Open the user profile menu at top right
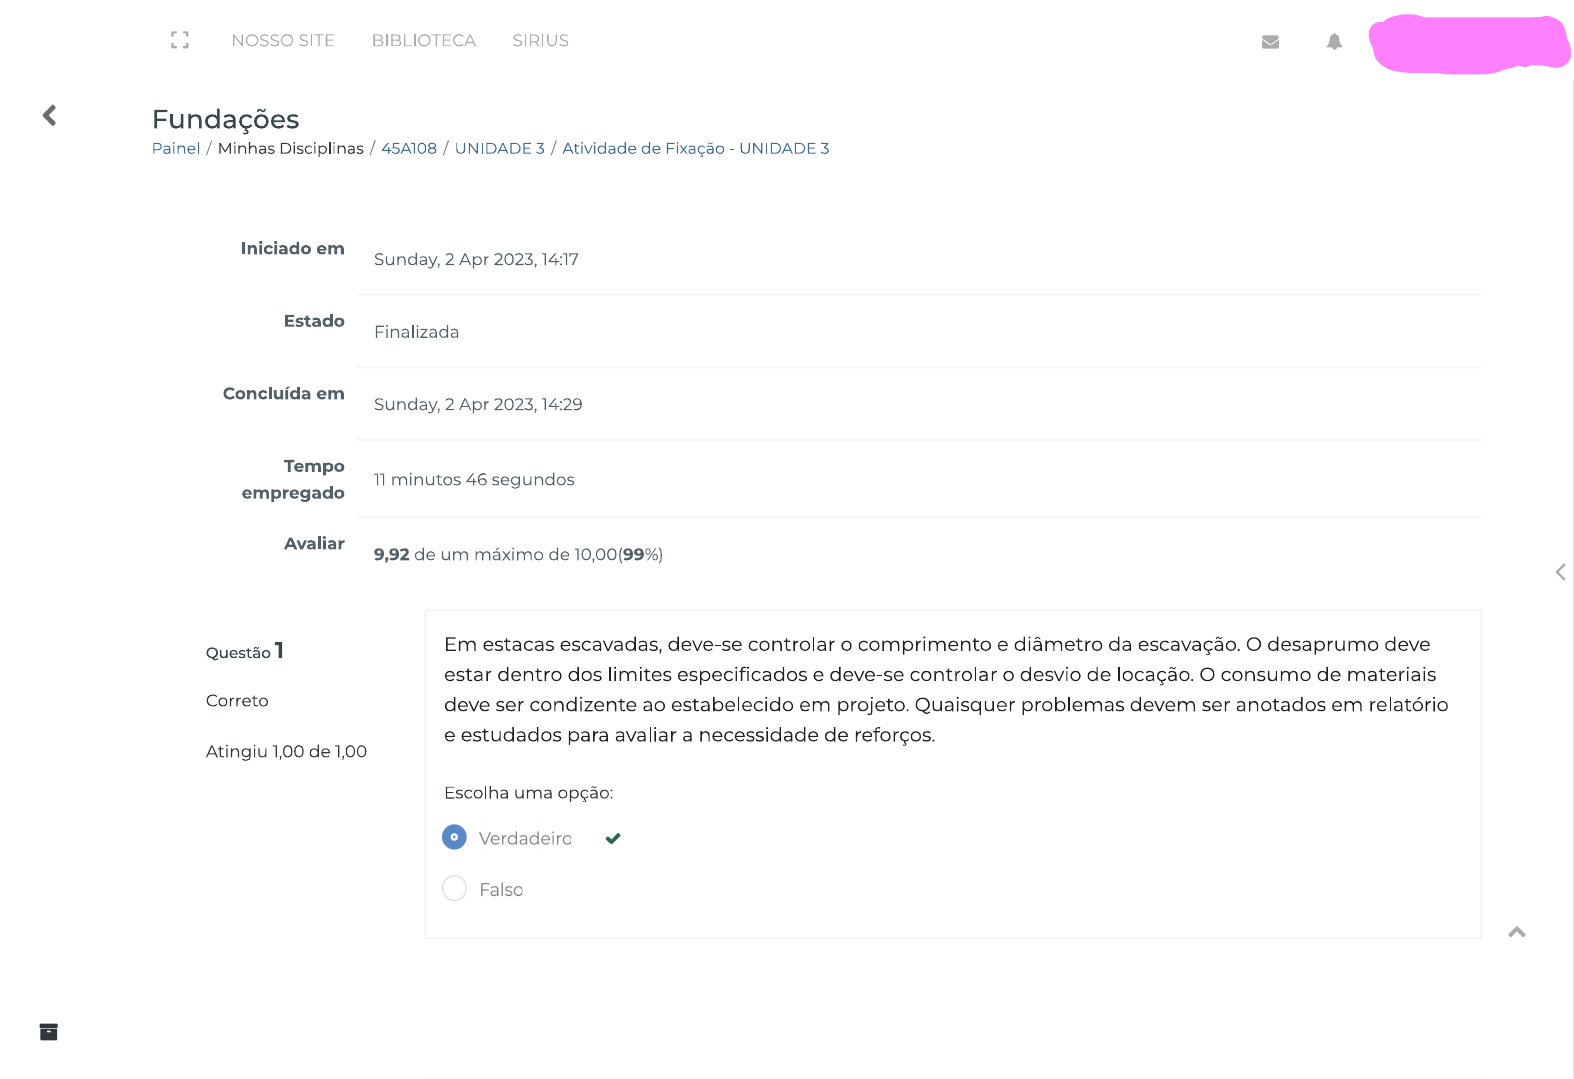This screenshot has height=1079, width=1574. pyautogui.click(x=1469, y=44)
